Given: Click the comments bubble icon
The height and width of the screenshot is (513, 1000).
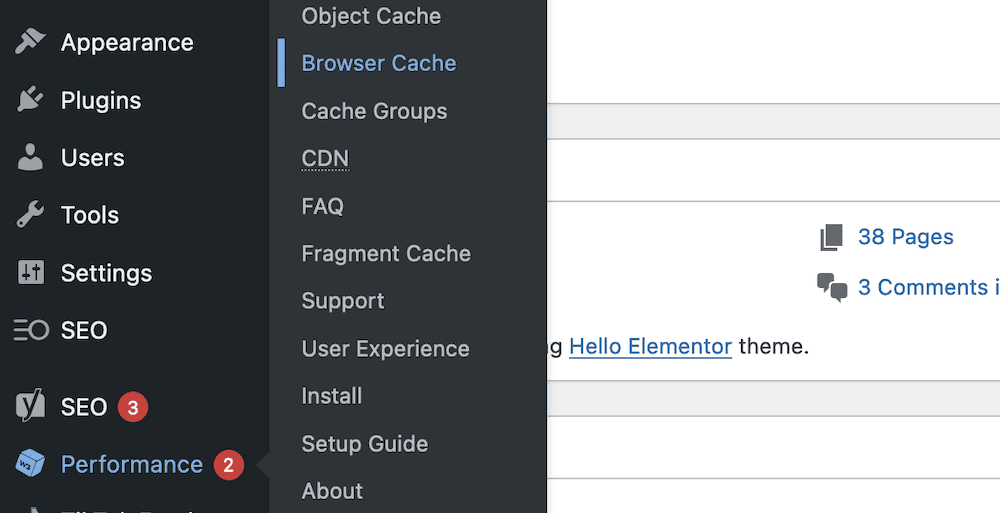Looking at the screenshot, I should tap(832, 288).
